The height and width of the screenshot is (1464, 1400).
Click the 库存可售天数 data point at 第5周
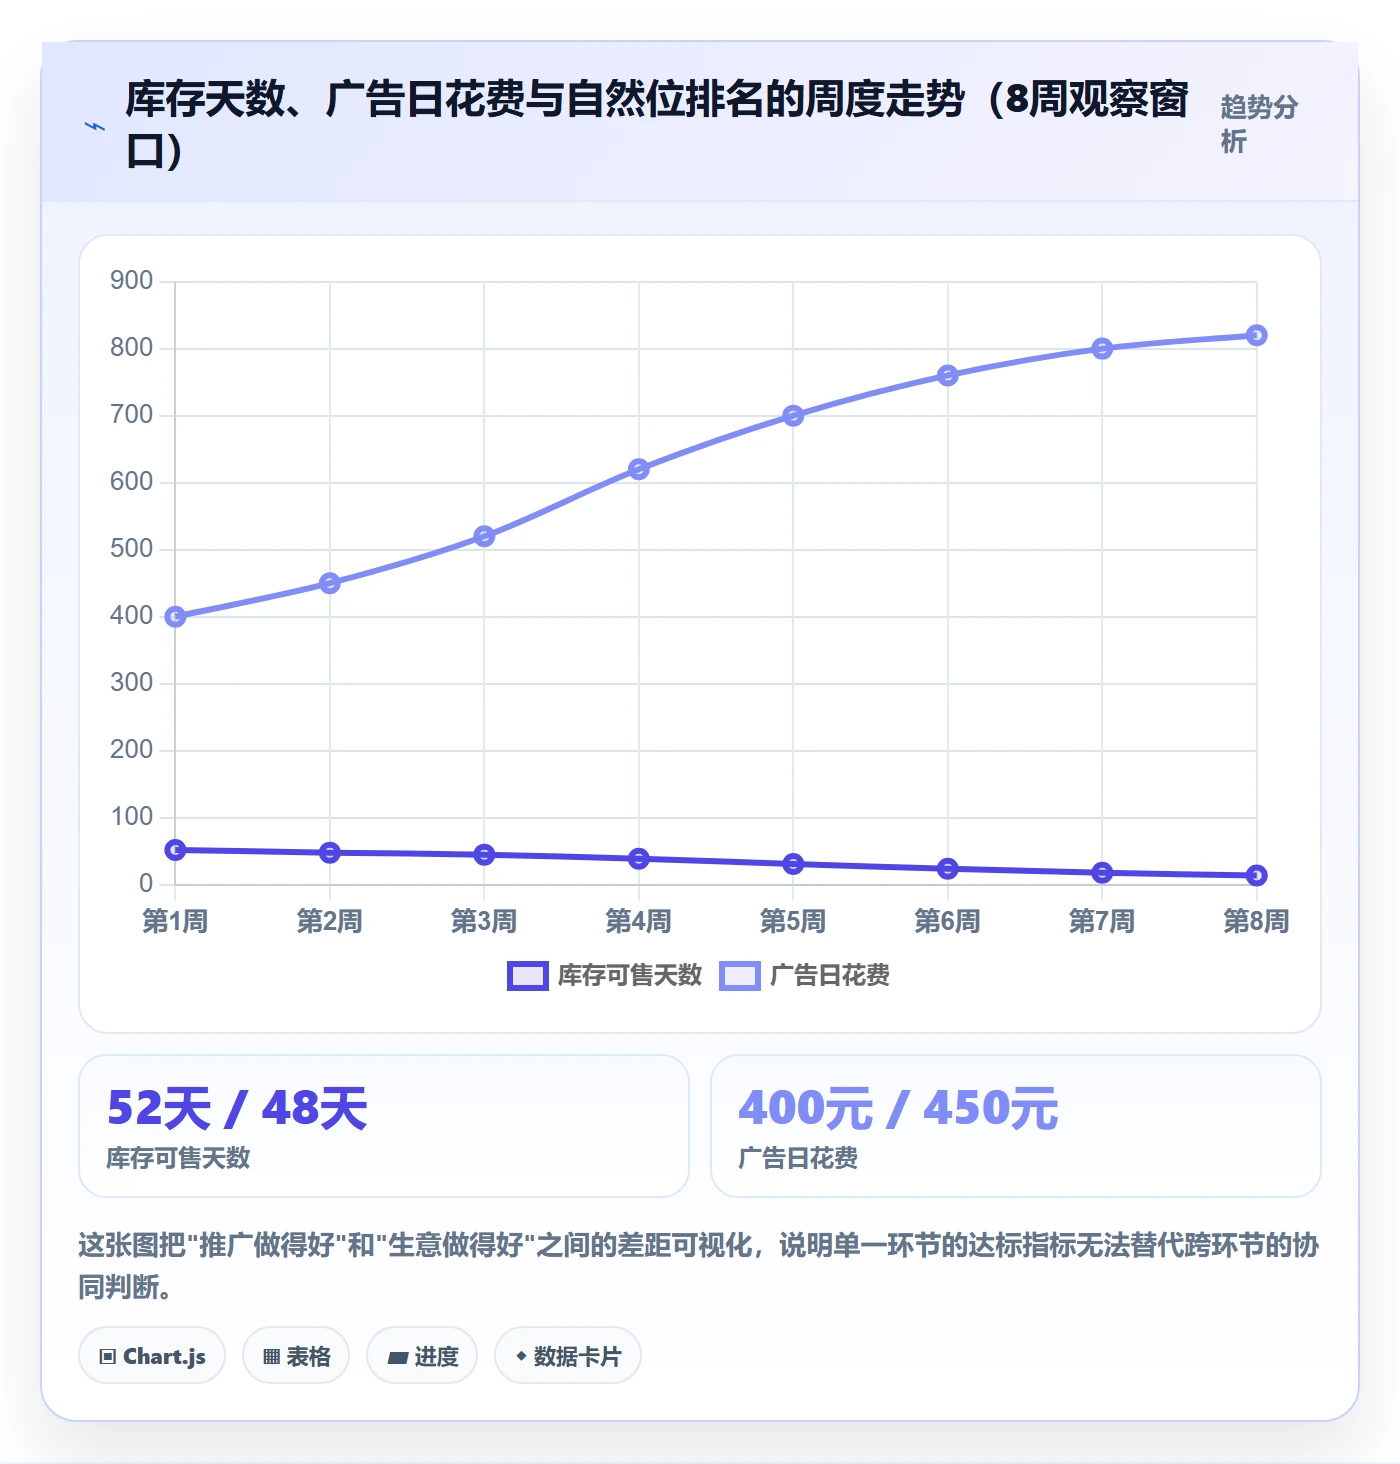click(x=793, y=864)
